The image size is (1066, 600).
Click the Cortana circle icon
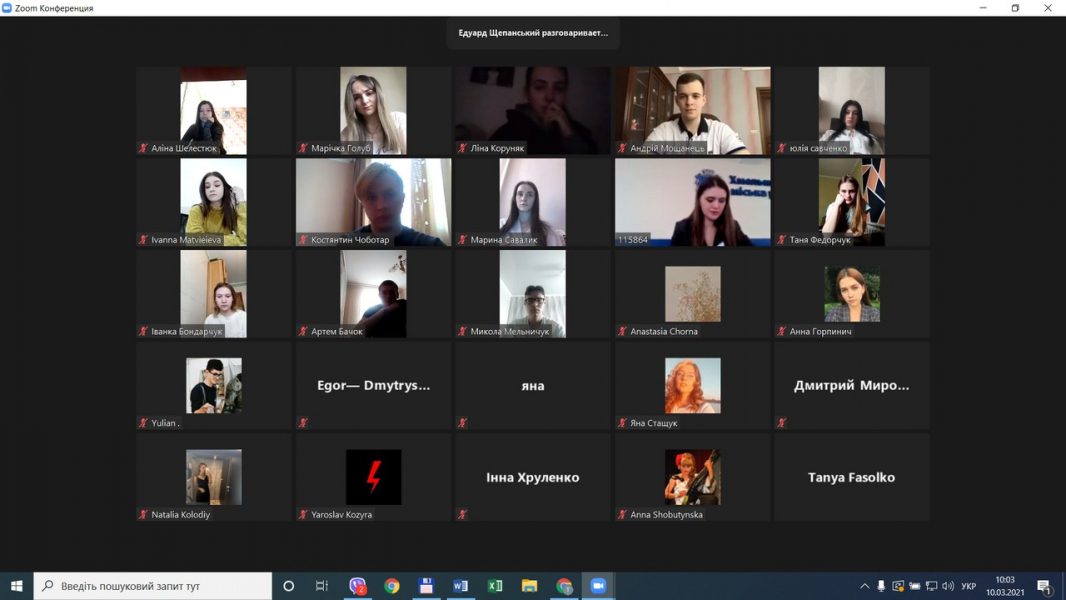(289, 586)
